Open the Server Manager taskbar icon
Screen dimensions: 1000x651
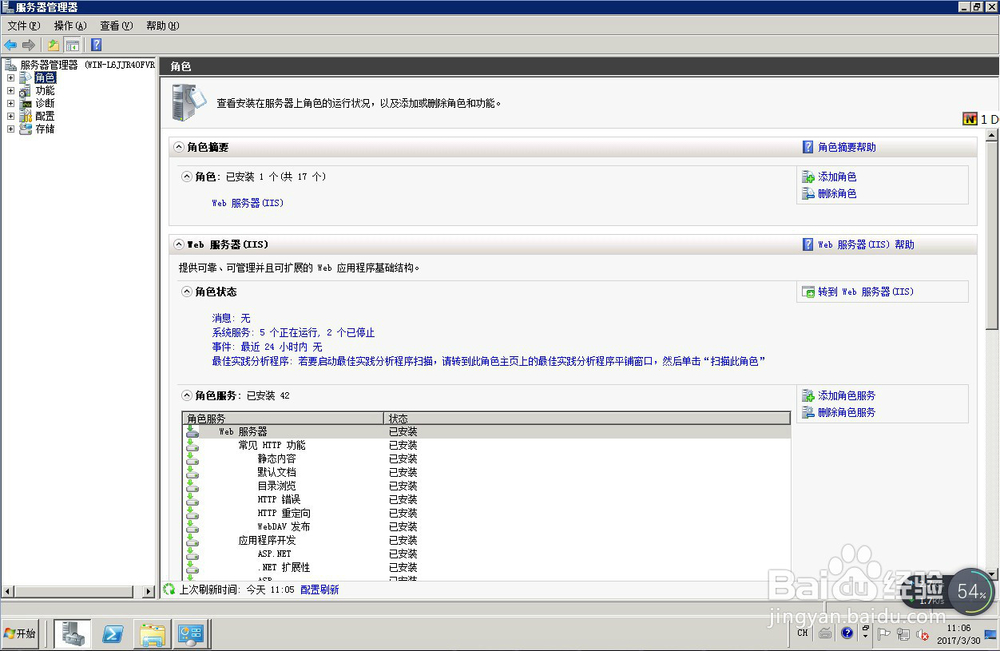point(70,633)
